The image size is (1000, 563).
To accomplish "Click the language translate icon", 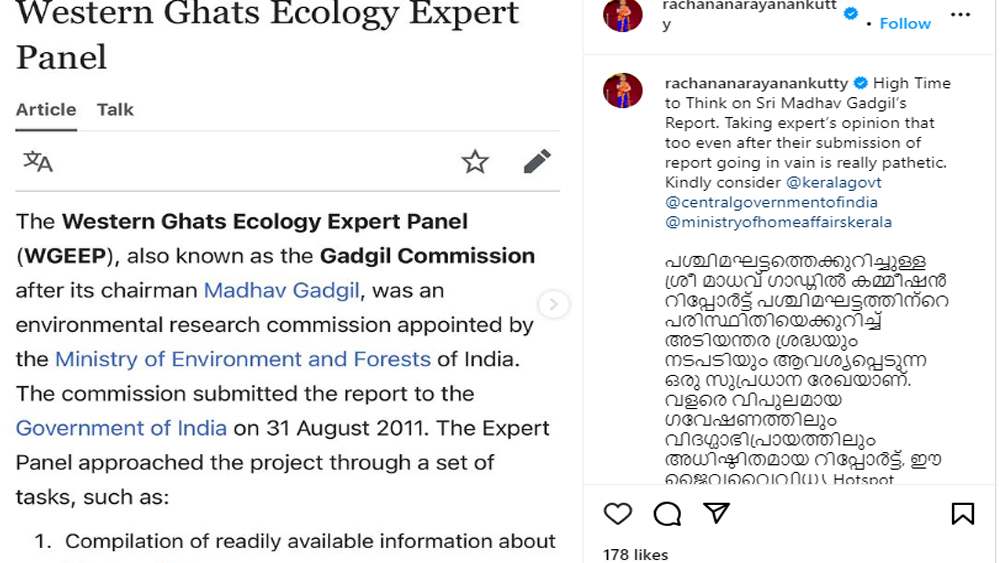I will pyautogui.click(x=38, y=161).
